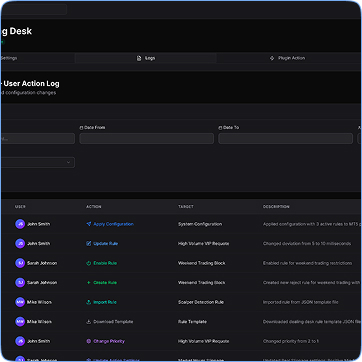
Task: Click the 'Date From' field label
Action: pyautogui.click(x=95, y=128)
